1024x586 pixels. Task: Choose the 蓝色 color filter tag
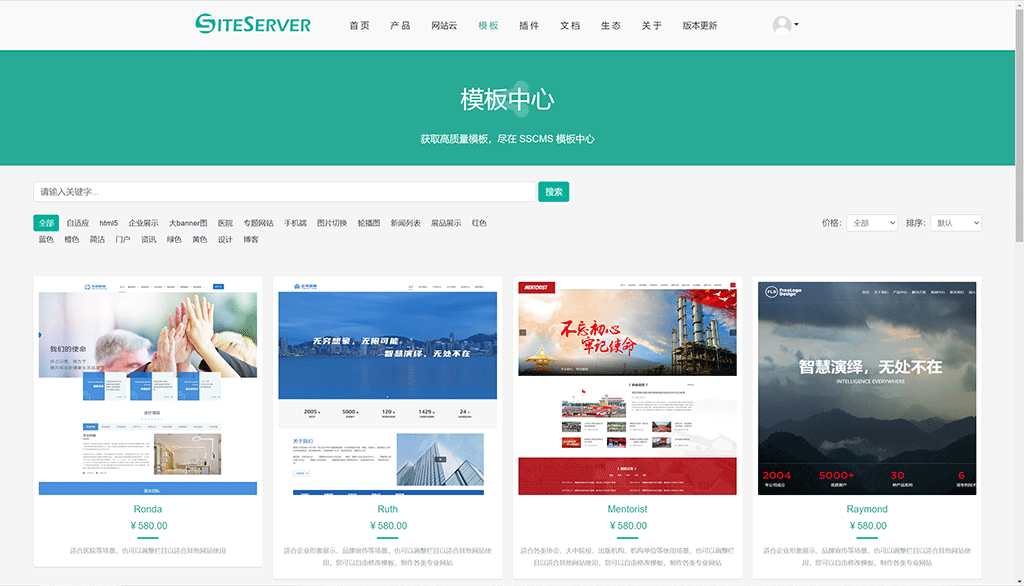[46, 239]
